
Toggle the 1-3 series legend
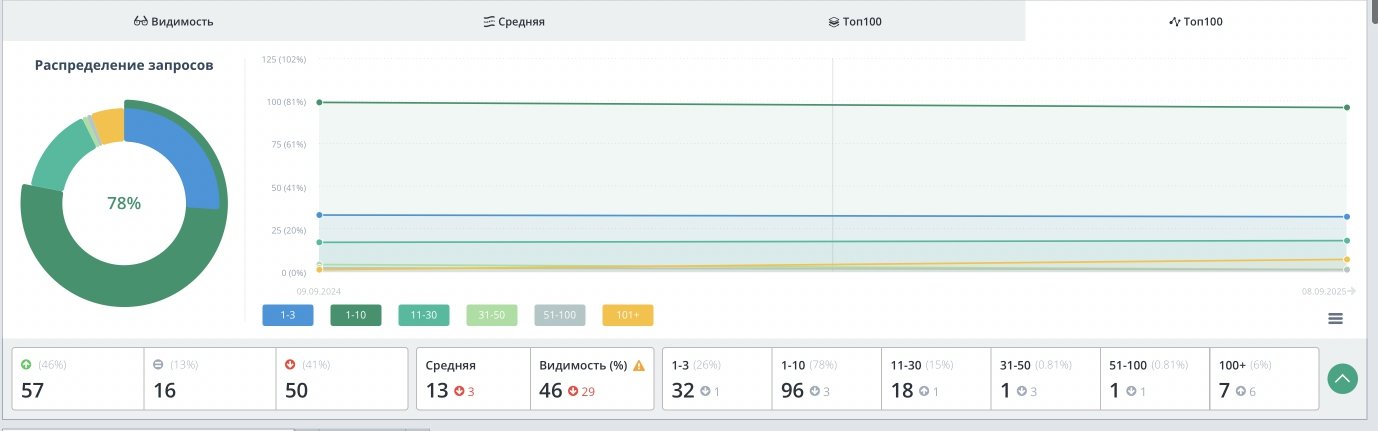[287, 315]
